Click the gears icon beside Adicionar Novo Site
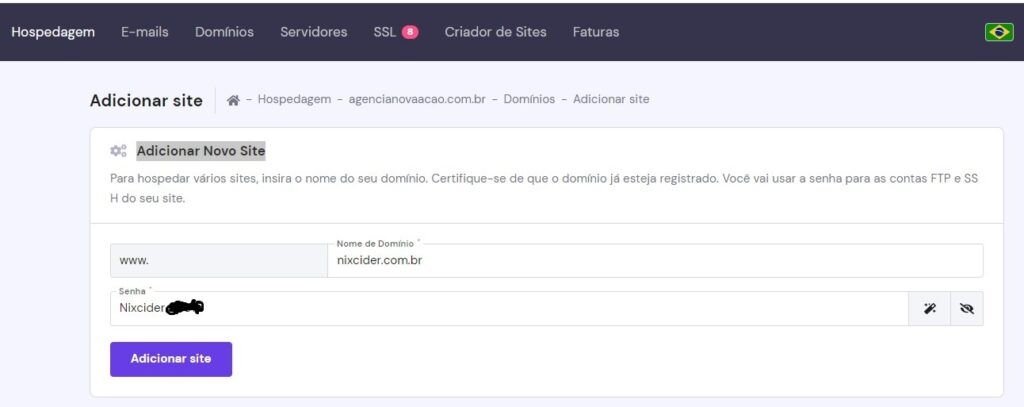Image resolution: width=1024 pixels, height=407 pixels. click(x=118, y=151)
